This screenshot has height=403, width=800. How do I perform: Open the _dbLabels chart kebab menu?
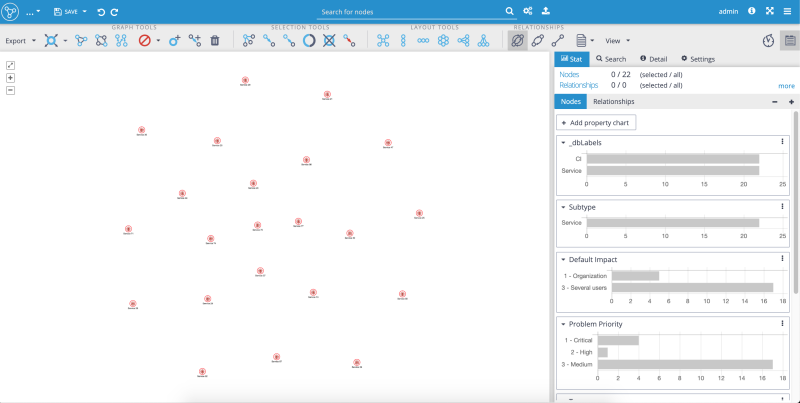click(x=782, y=142)
